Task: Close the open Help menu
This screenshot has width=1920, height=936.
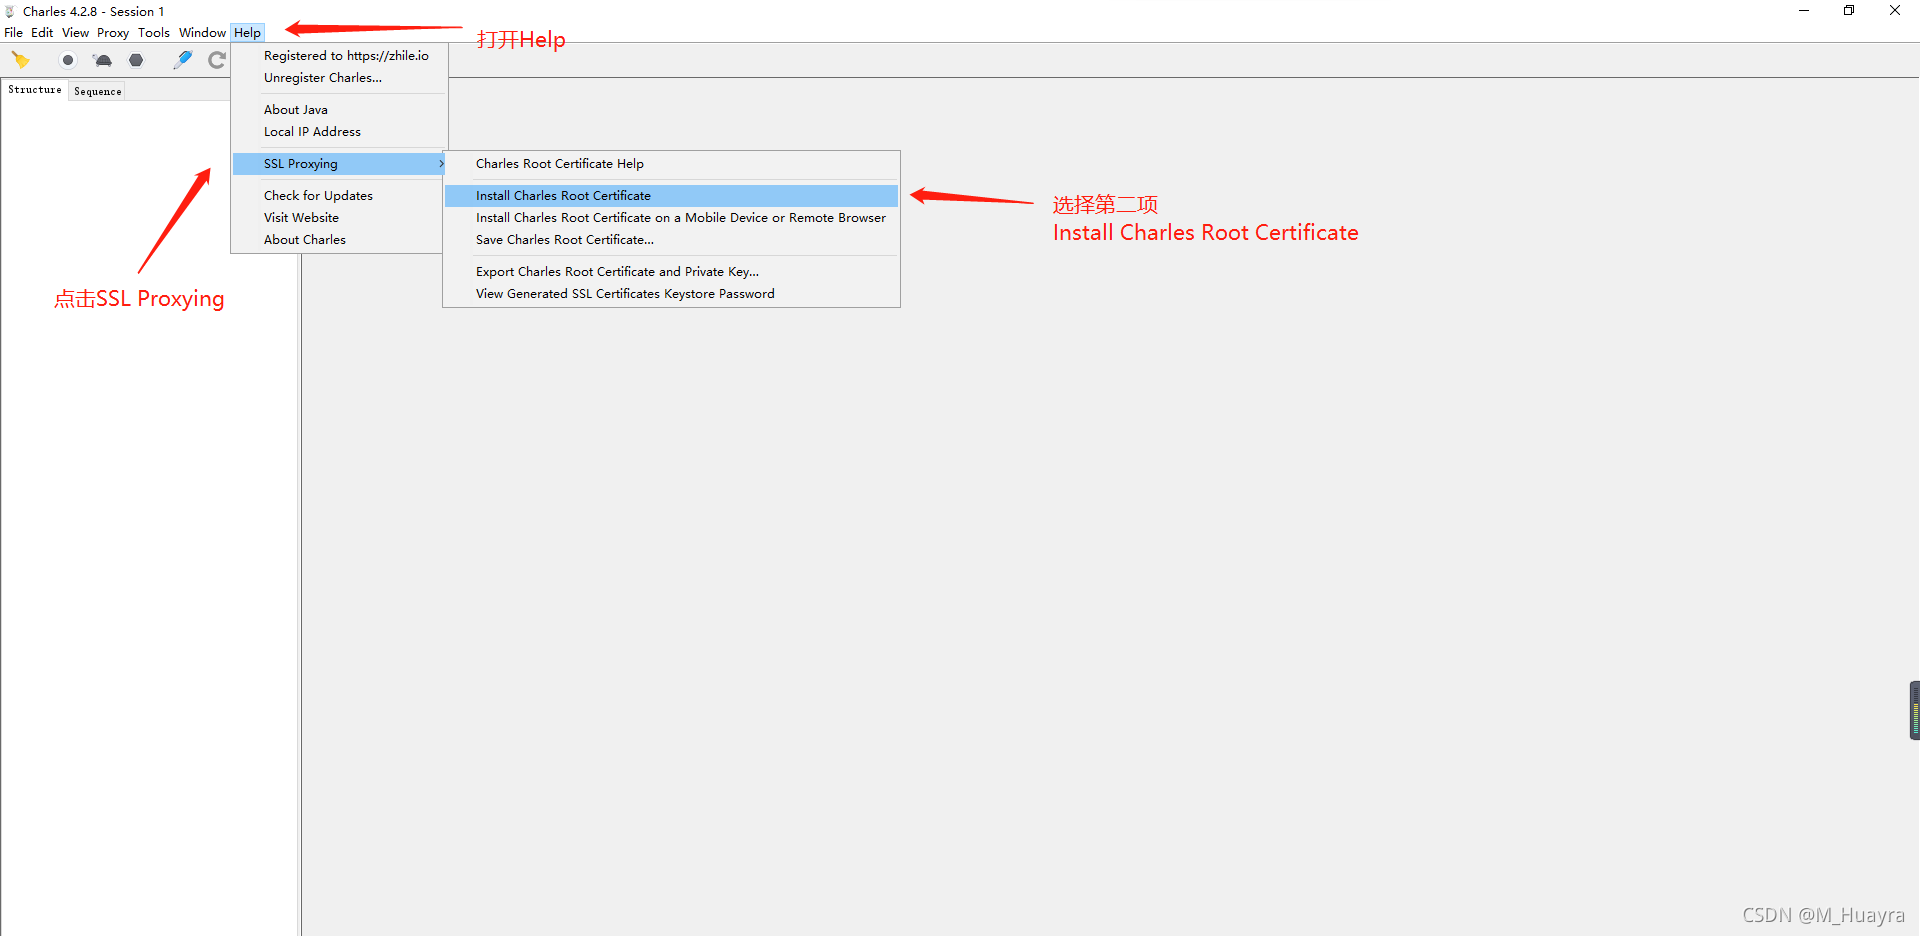Action: coord(247,33)
